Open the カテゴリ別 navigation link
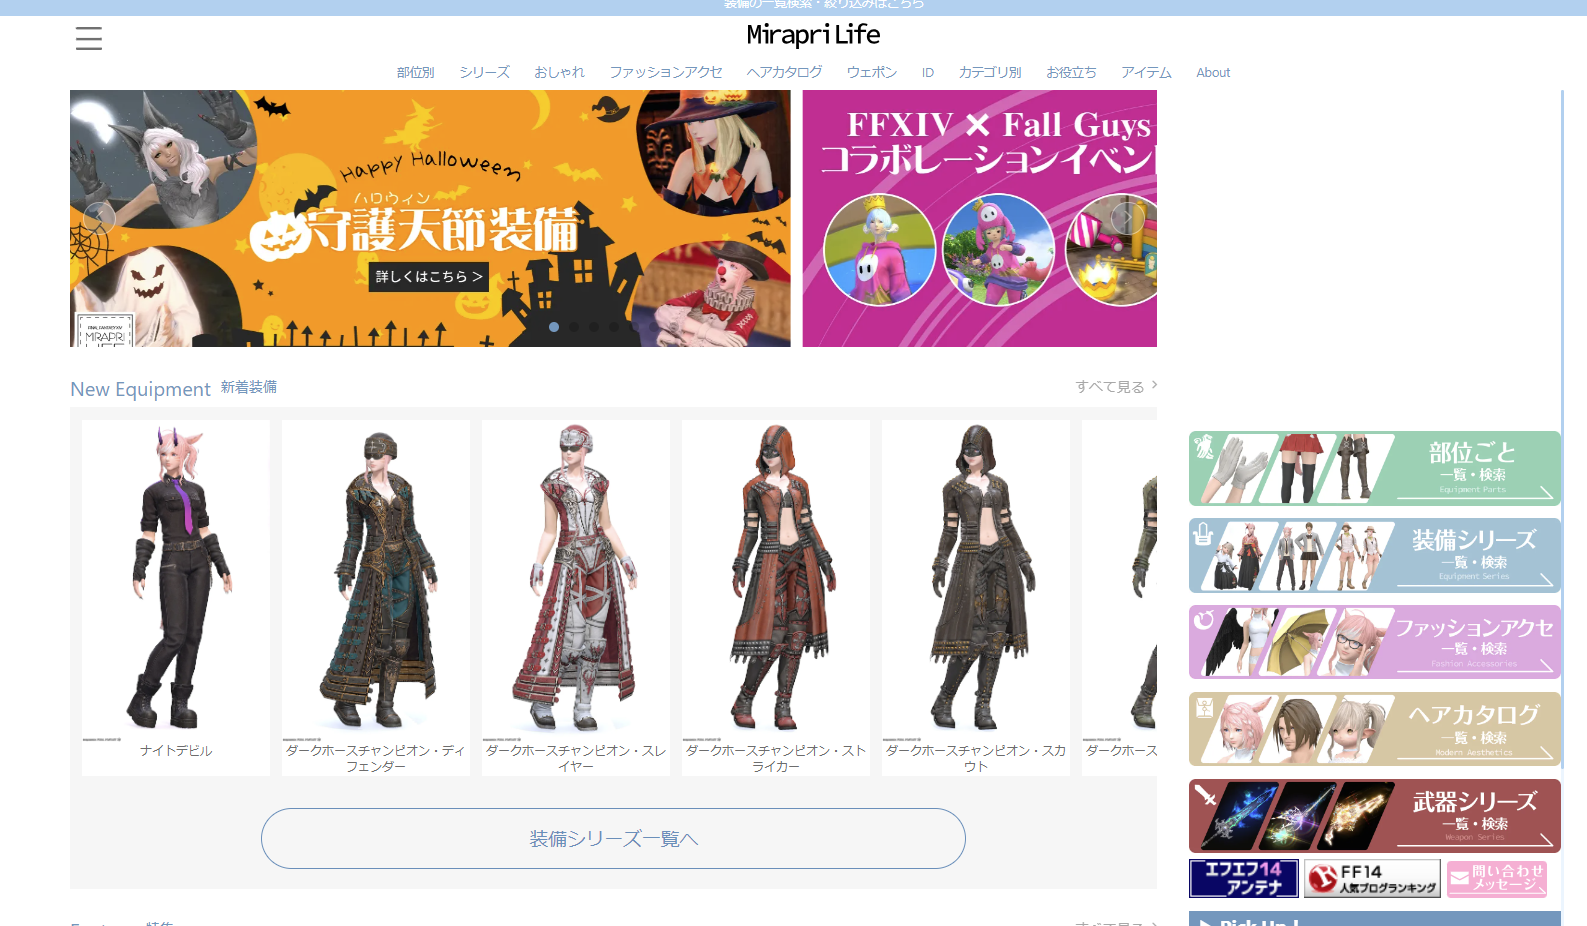Screen dimensions: 1587x926 pos(990,73)
